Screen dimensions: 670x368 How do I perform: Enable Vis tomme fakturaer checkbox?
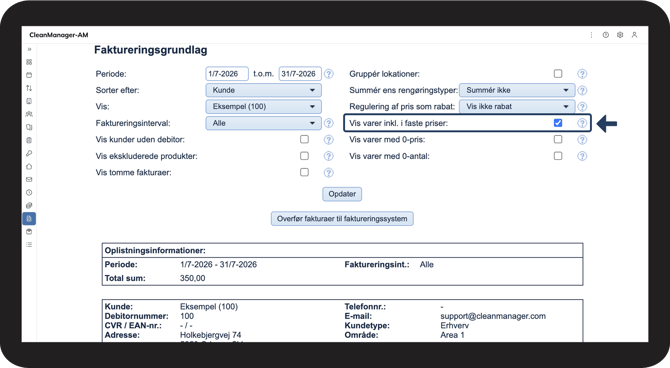click(304, 172)
